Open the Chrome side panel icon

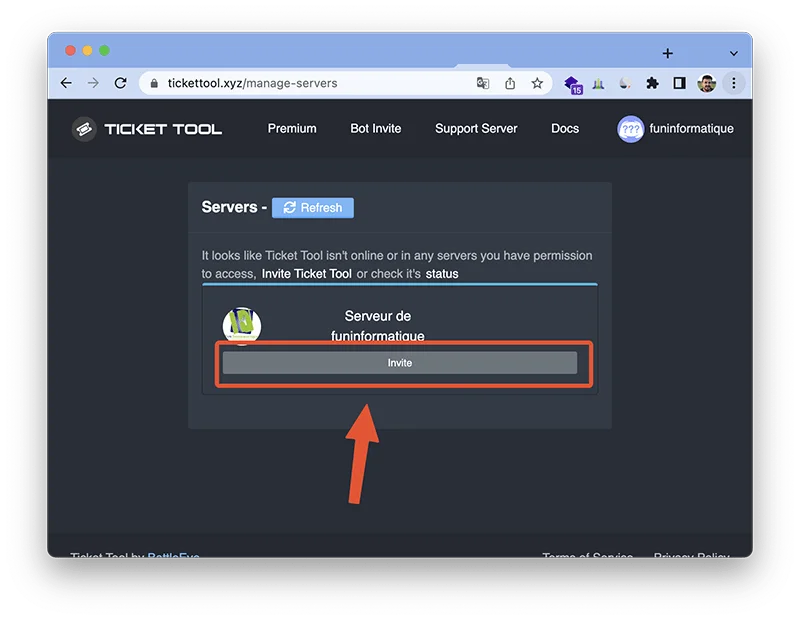pos(680,84)
